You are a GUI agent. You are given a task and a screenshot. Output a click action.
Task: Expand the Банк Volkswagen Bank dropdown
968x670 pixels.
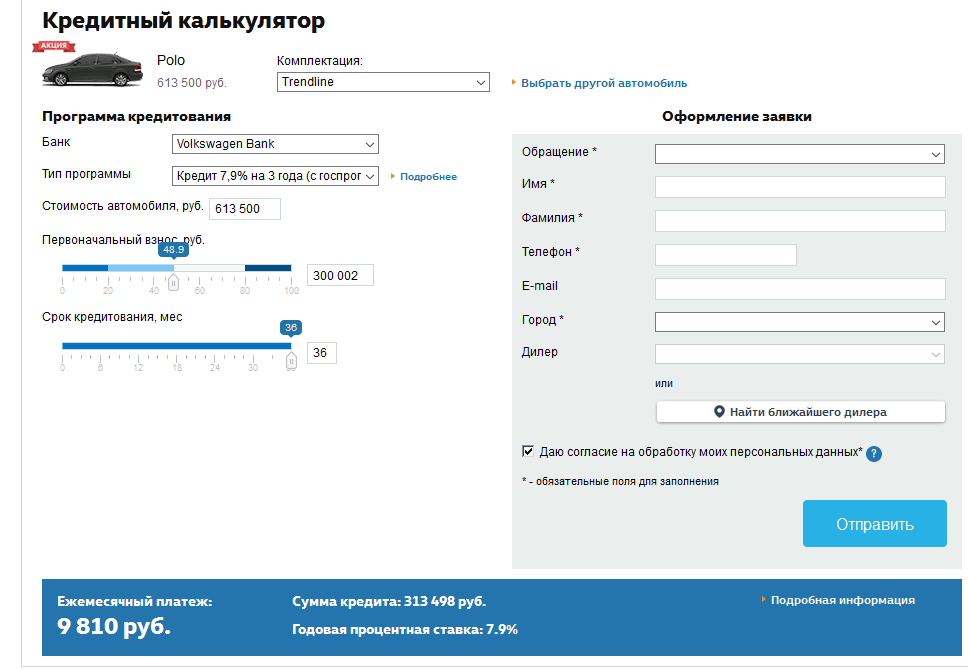pos(275,144)
